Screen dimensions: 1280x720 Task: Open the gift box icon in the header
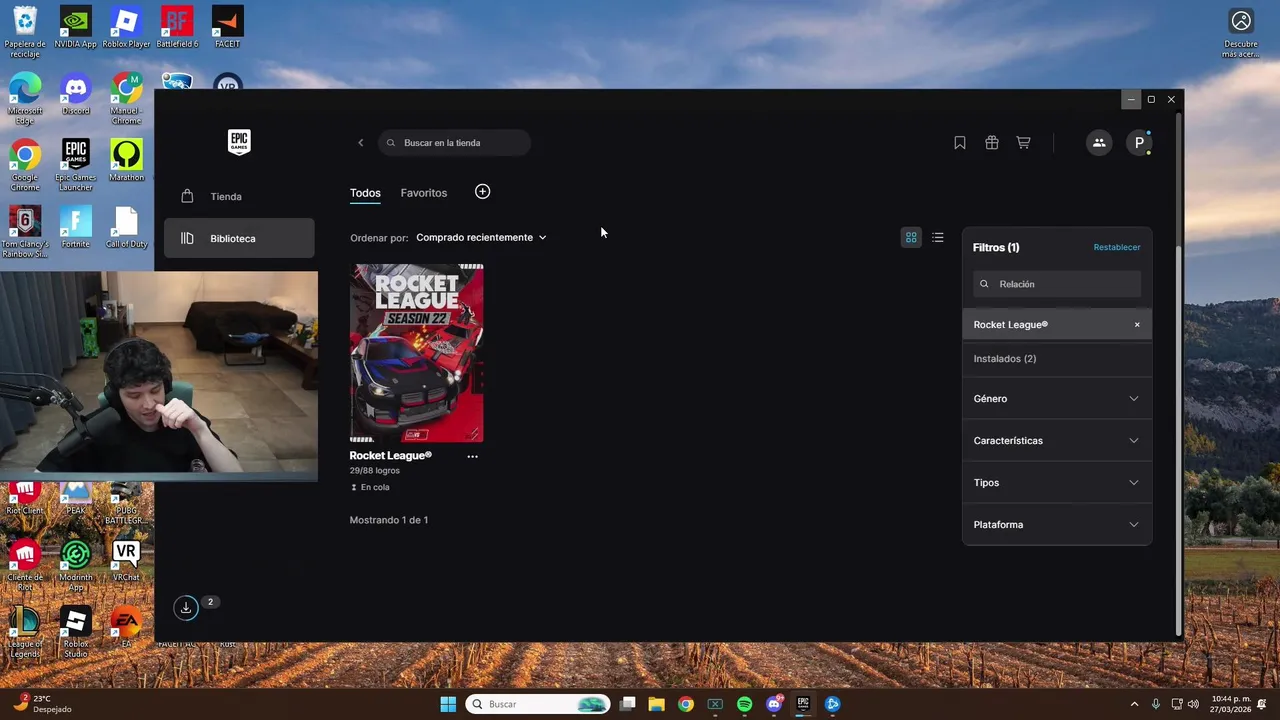click(992, 143)
